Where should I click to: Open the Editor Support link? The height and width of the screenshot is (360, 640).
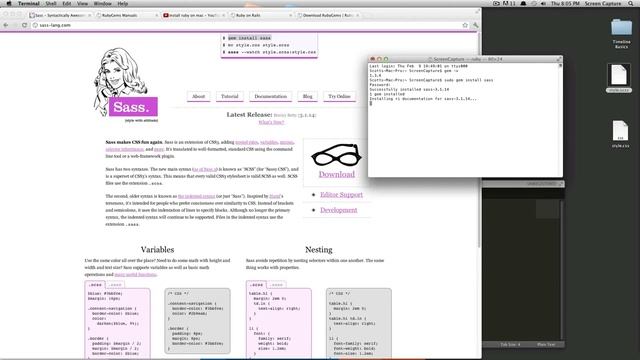click(341, 195)
